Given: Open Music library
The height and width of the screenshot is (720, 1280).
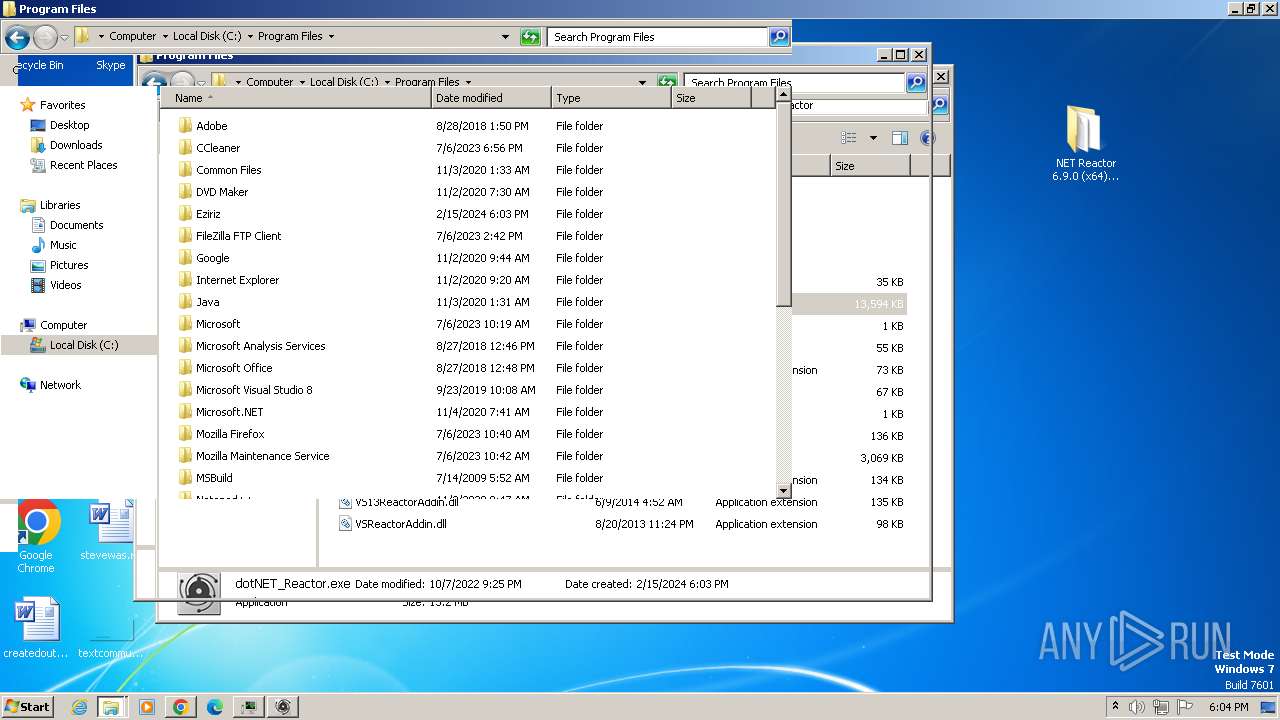Looking at the screenshot, I should click(x=63, y=245).
